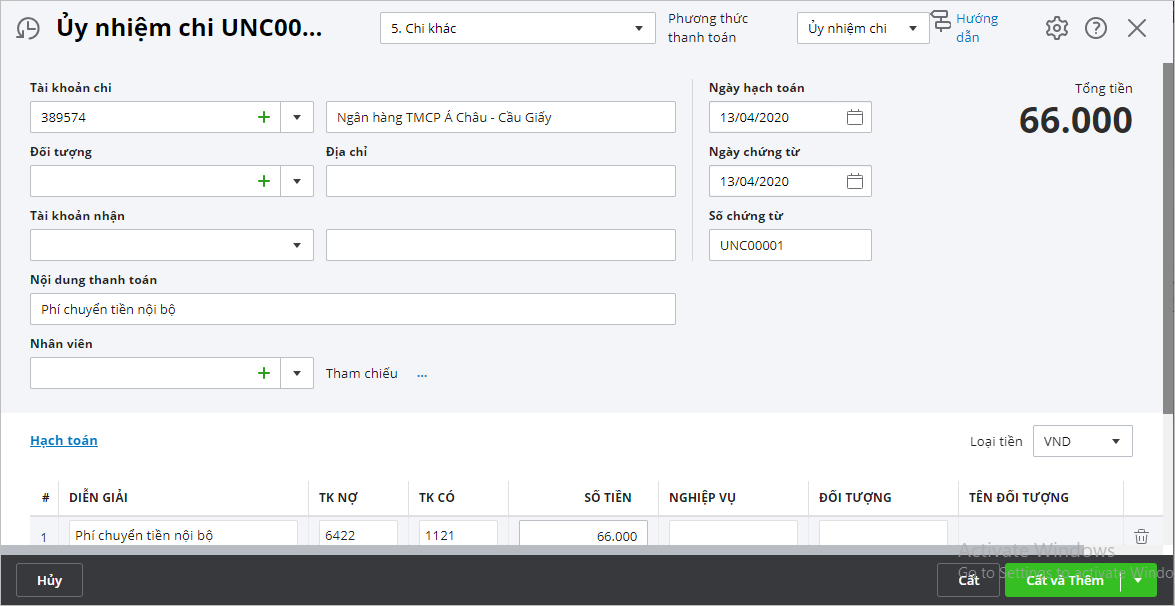Open the Hướng dẫn guide link
The width and height of the screenshot is (1175, 606).
coord(975,27)
